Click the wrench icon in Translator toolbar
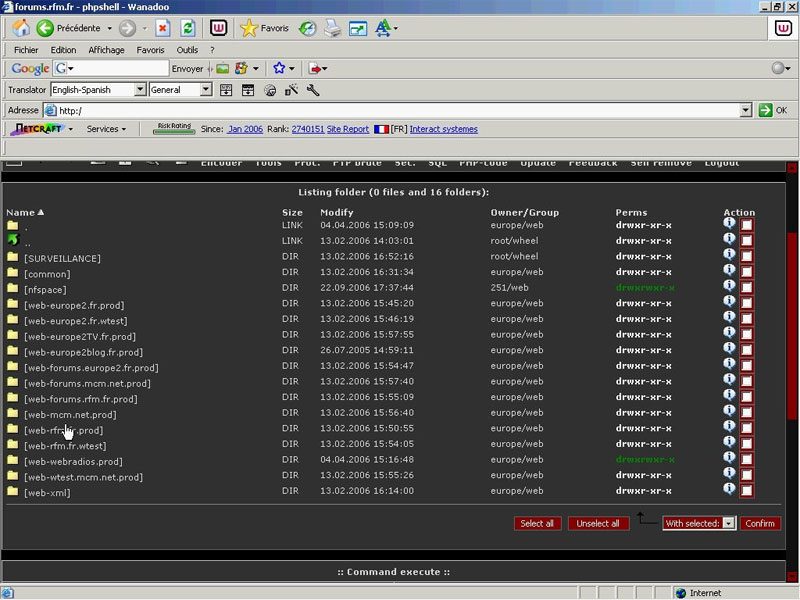This screenshot has height=600, width=800. pyautogui.click(x=313, y=90)
